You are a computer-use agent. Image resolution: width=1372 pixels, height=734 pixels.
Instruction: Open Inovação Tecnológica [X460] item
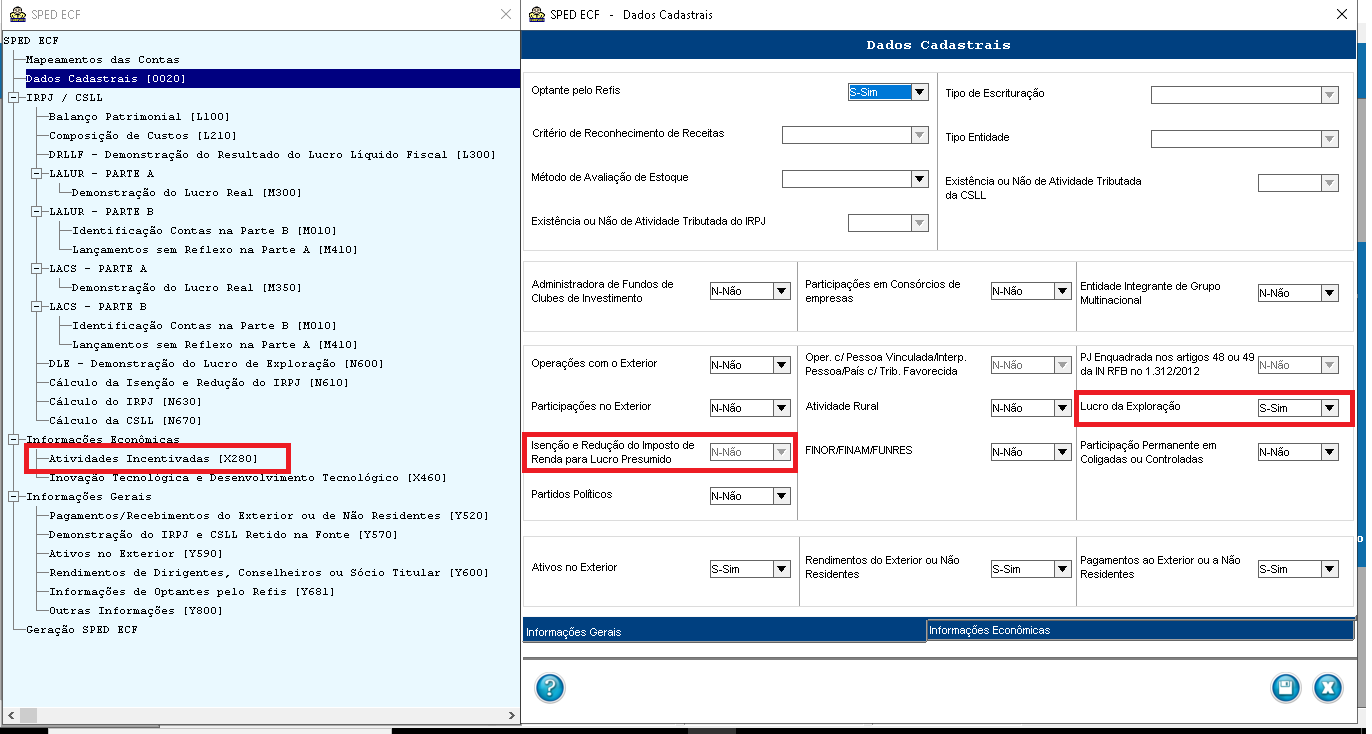247,478
